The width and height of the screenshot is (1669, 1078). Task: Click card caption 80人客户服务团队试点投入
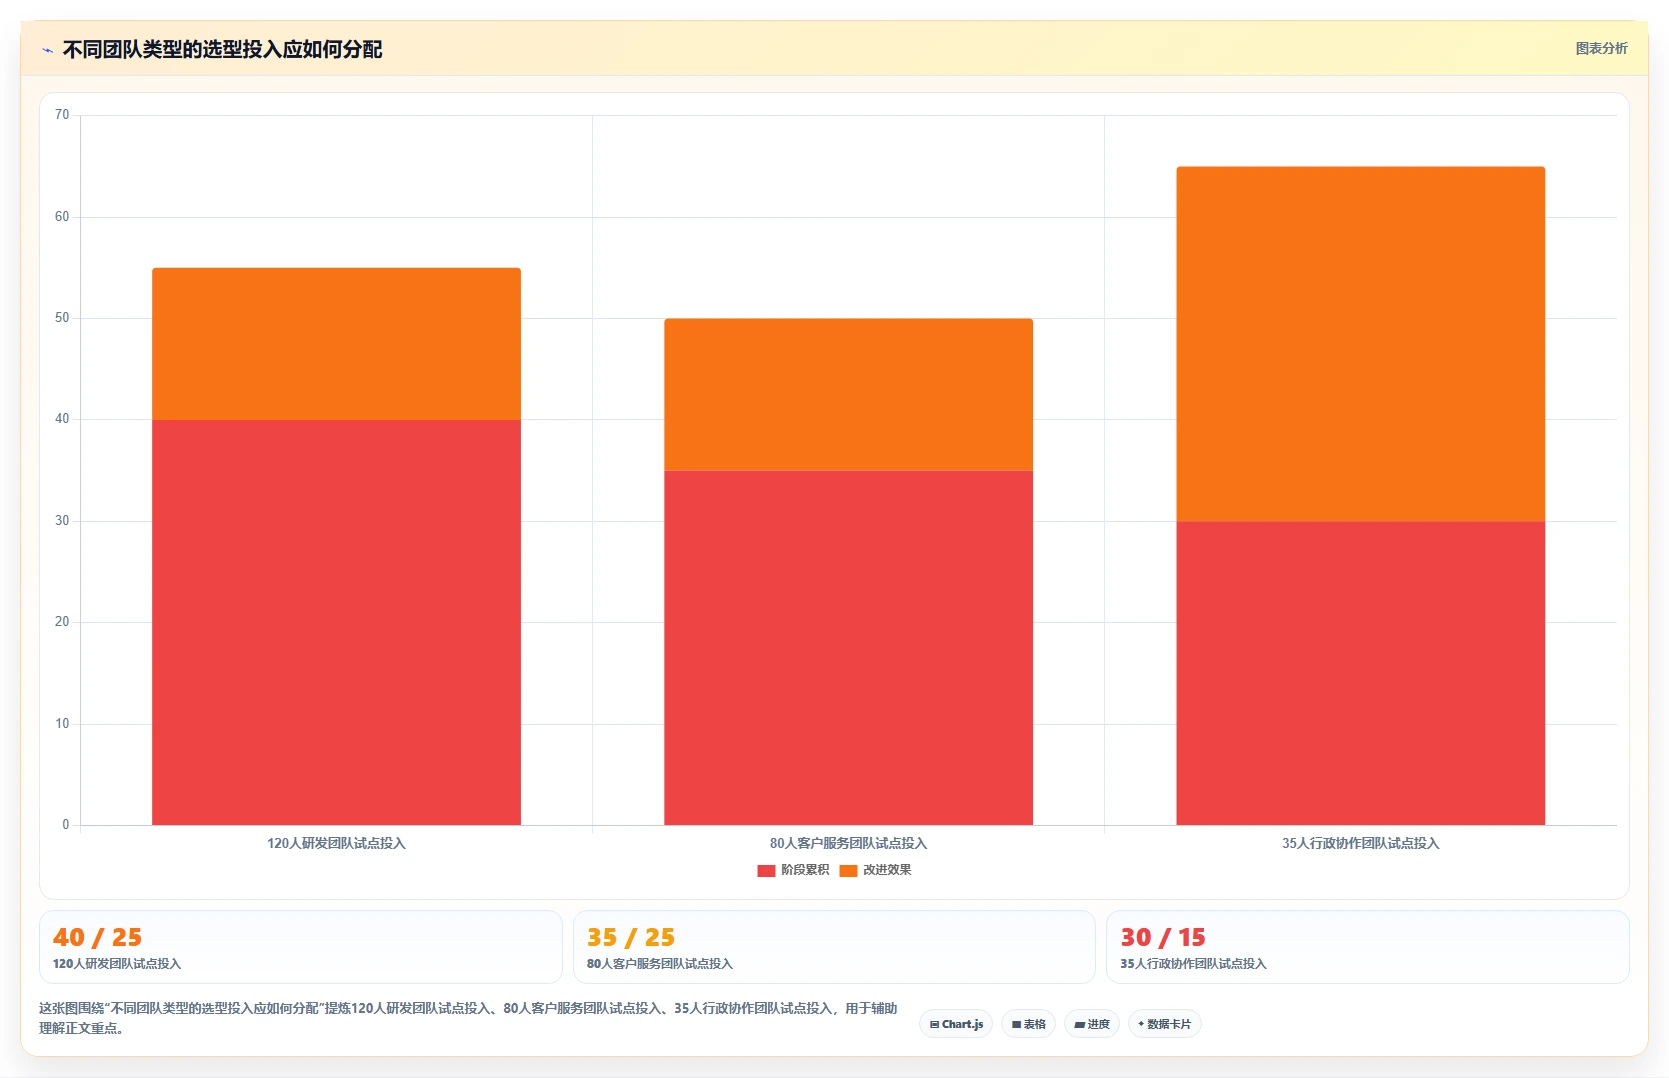point(660,964)
